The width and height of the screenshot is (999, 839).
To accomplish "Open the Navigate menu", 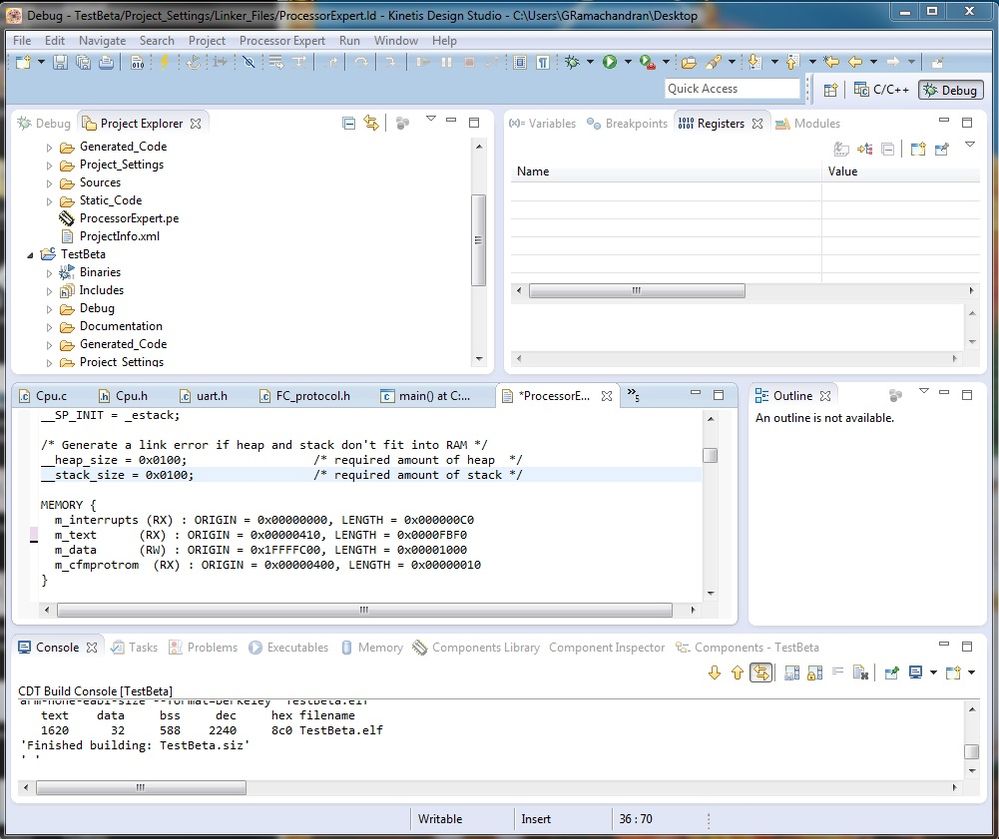I will (102, 40).
